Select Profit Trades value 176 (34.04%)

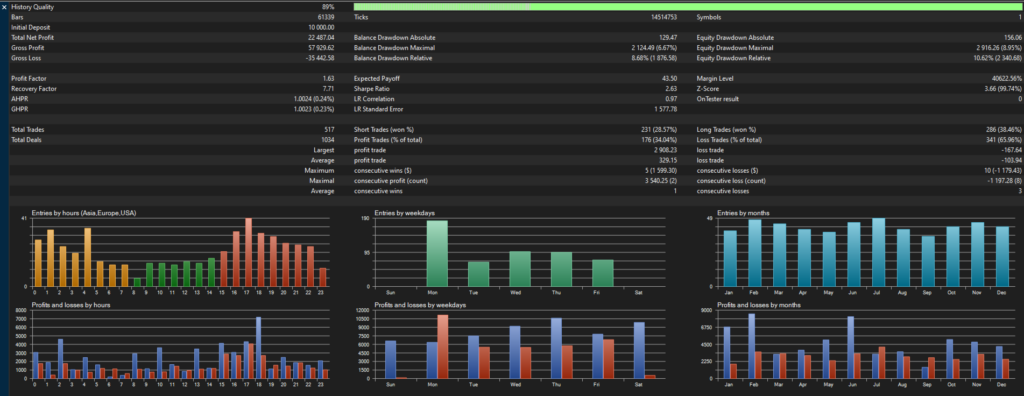coord(660,140)
